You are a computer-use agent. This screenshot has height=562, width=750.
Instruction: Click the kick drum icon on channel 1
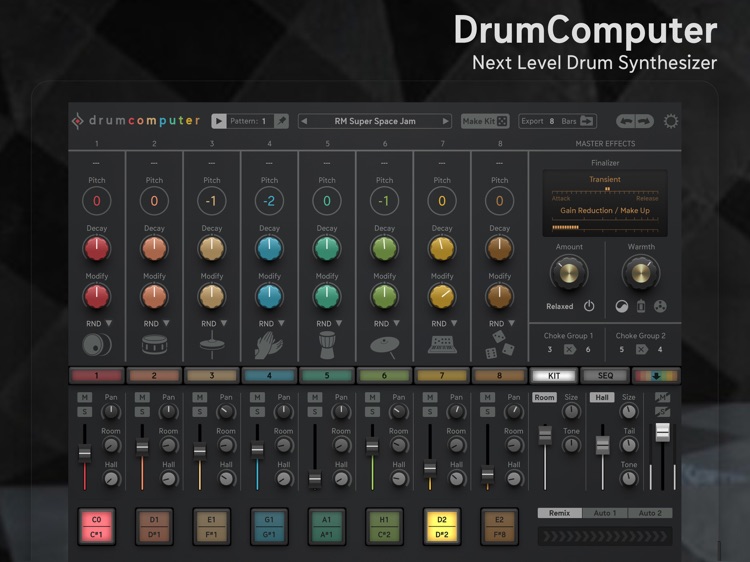(97, 344)
